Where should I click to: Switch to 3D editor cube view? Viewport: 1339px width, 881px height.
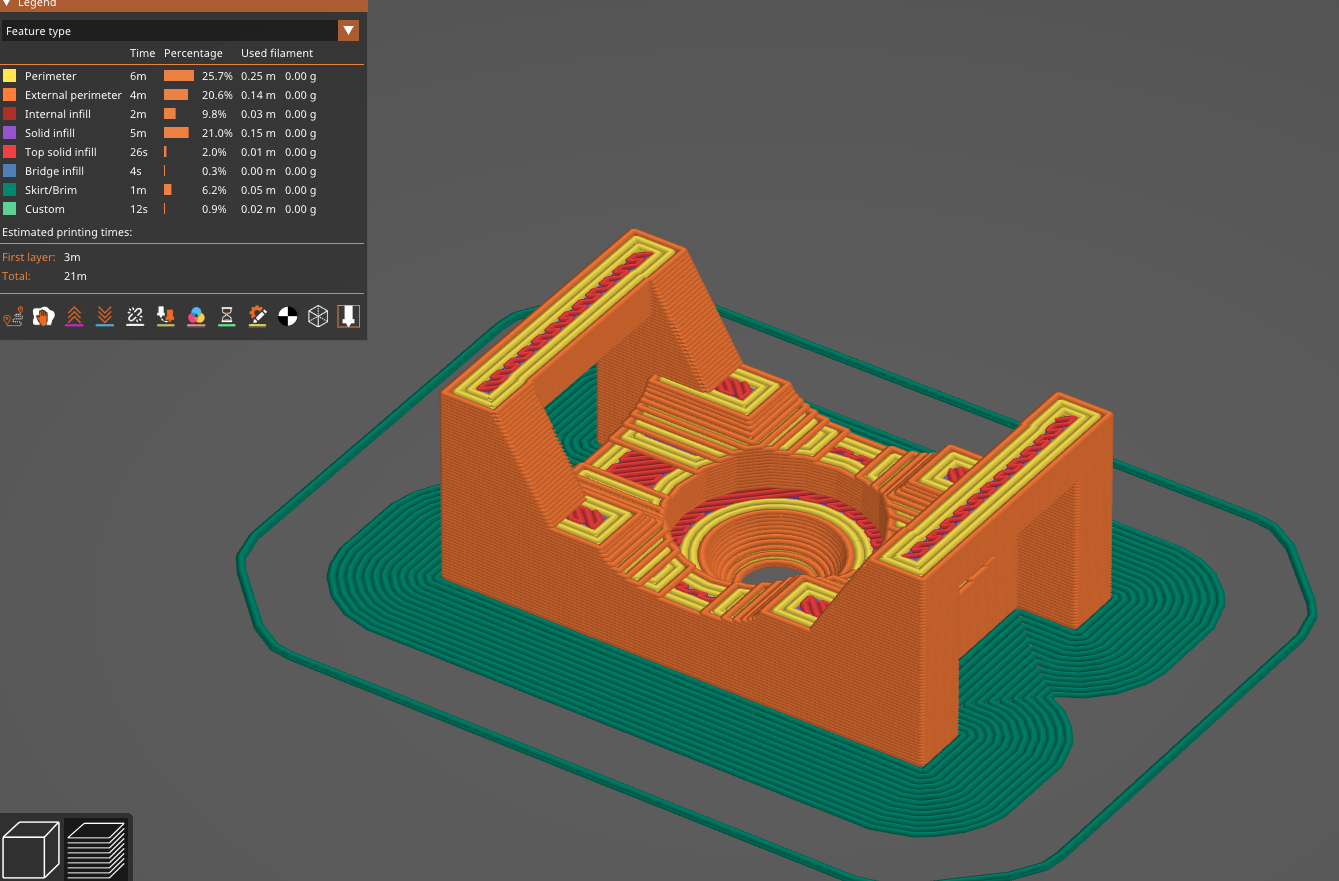(30, 849)
